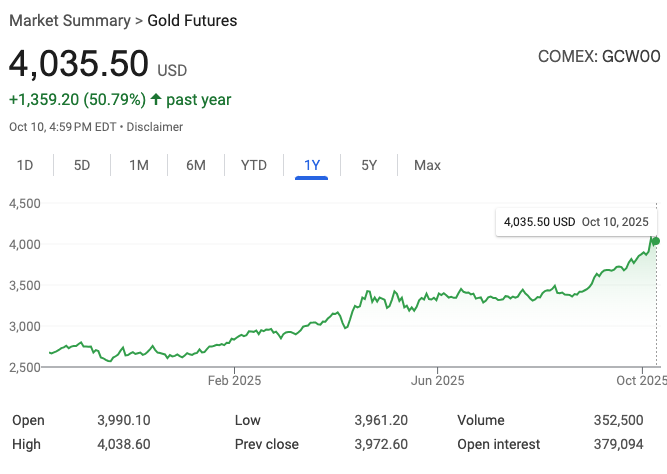The image size is (667, 474).
Task: Open the Disclaimer link
Action: [154, 127]
